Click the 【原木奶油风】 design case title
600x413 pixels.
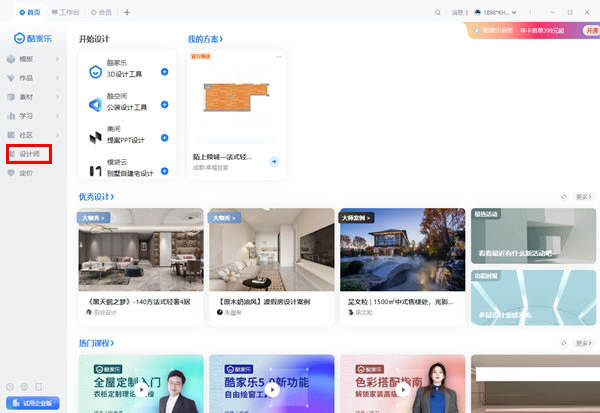tap(264, 302)
